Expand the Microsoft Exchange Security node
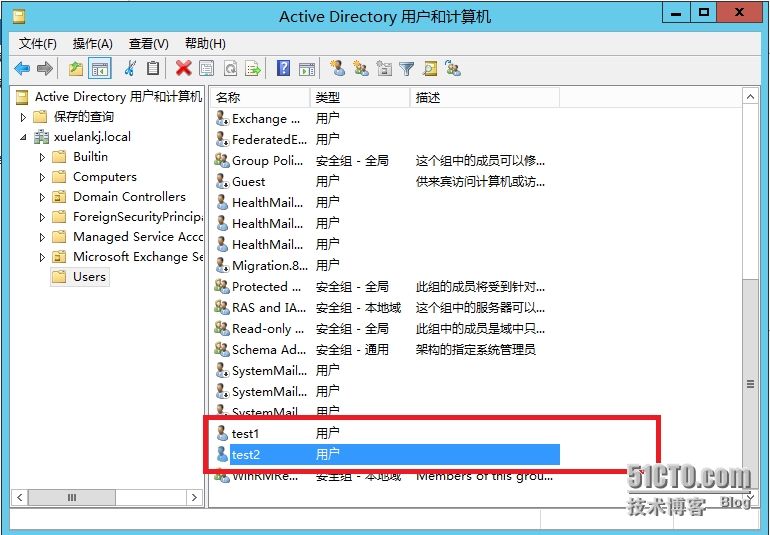Image resolution: width=770 pixels, height=535 pixels. coord(42,257)
